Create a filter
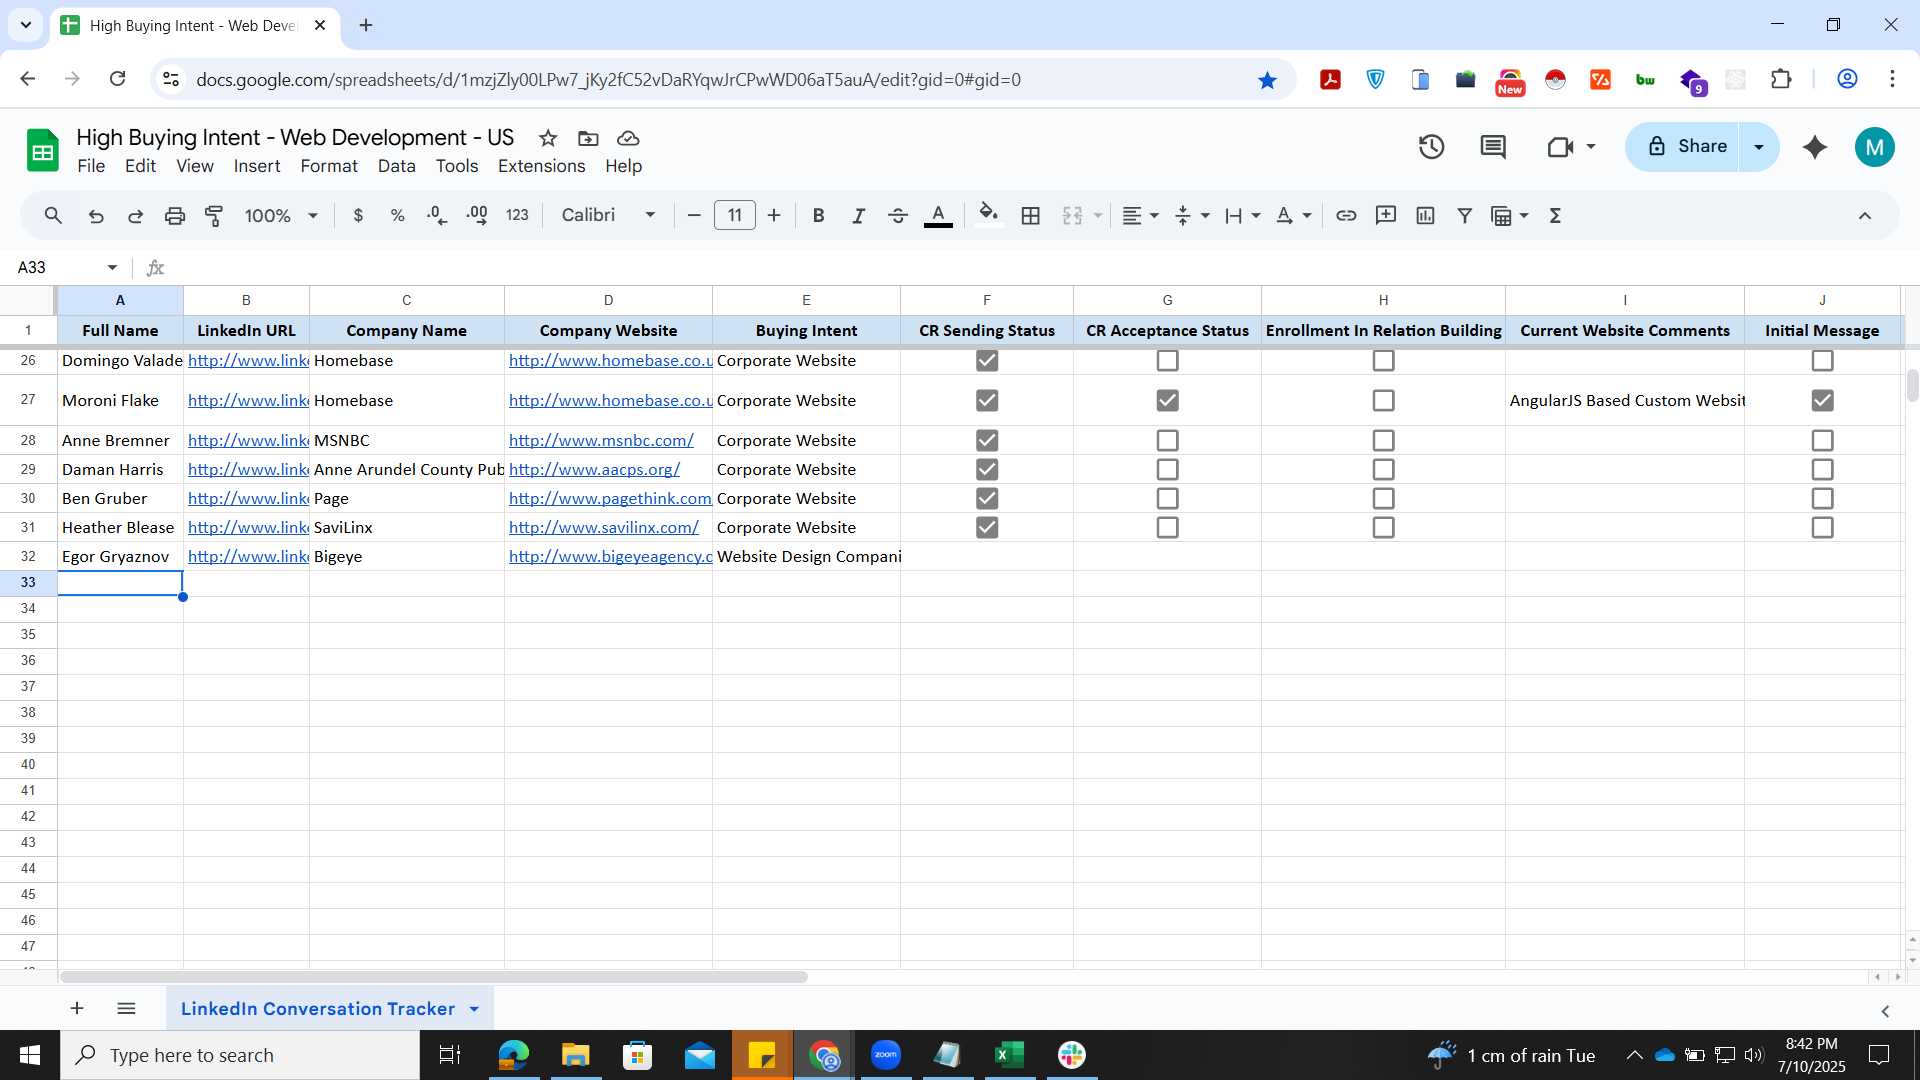This screenshot has width=1920, height=1080. [1465, 215]
